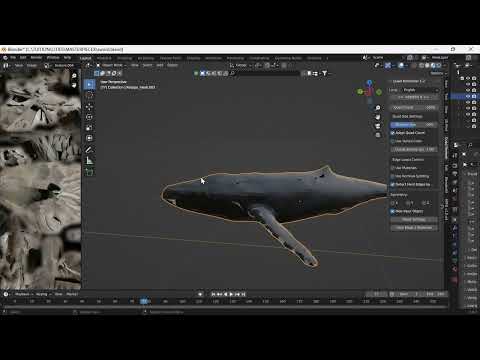This screenshot has width=480, height=360.
Task: Toggle Hide Input Object checkbox
Action: coord(393,211)
